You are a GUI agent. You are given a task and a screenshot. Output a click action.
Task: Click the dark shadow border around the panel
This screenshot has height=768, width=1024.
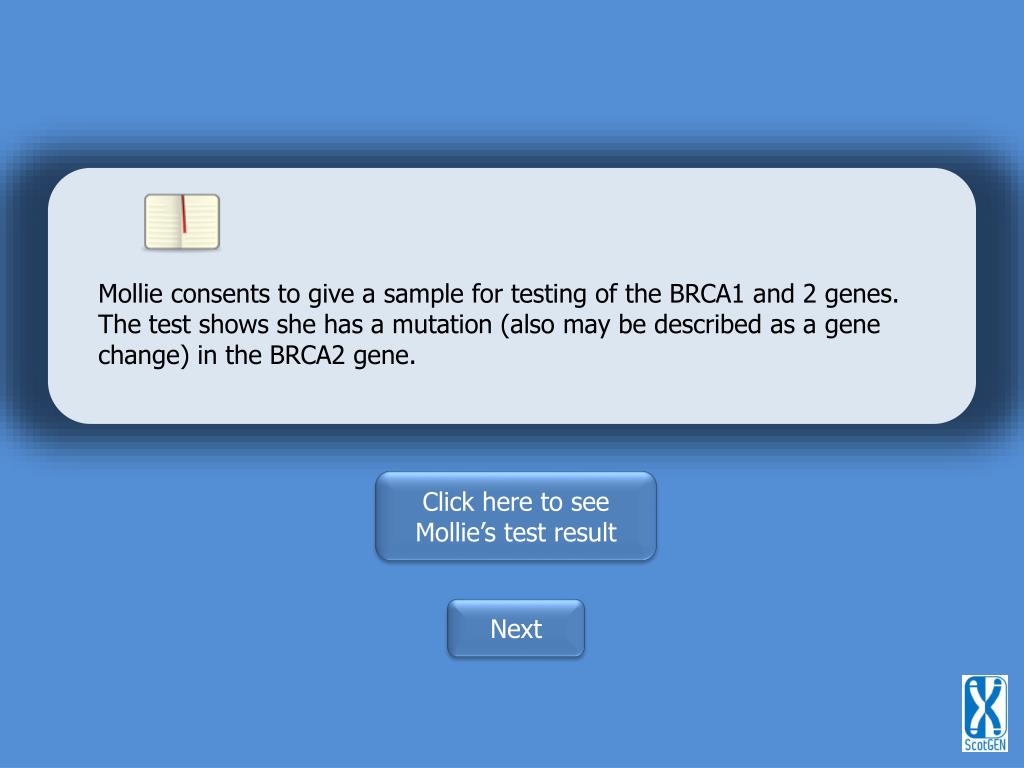click(x=26, y=294)
